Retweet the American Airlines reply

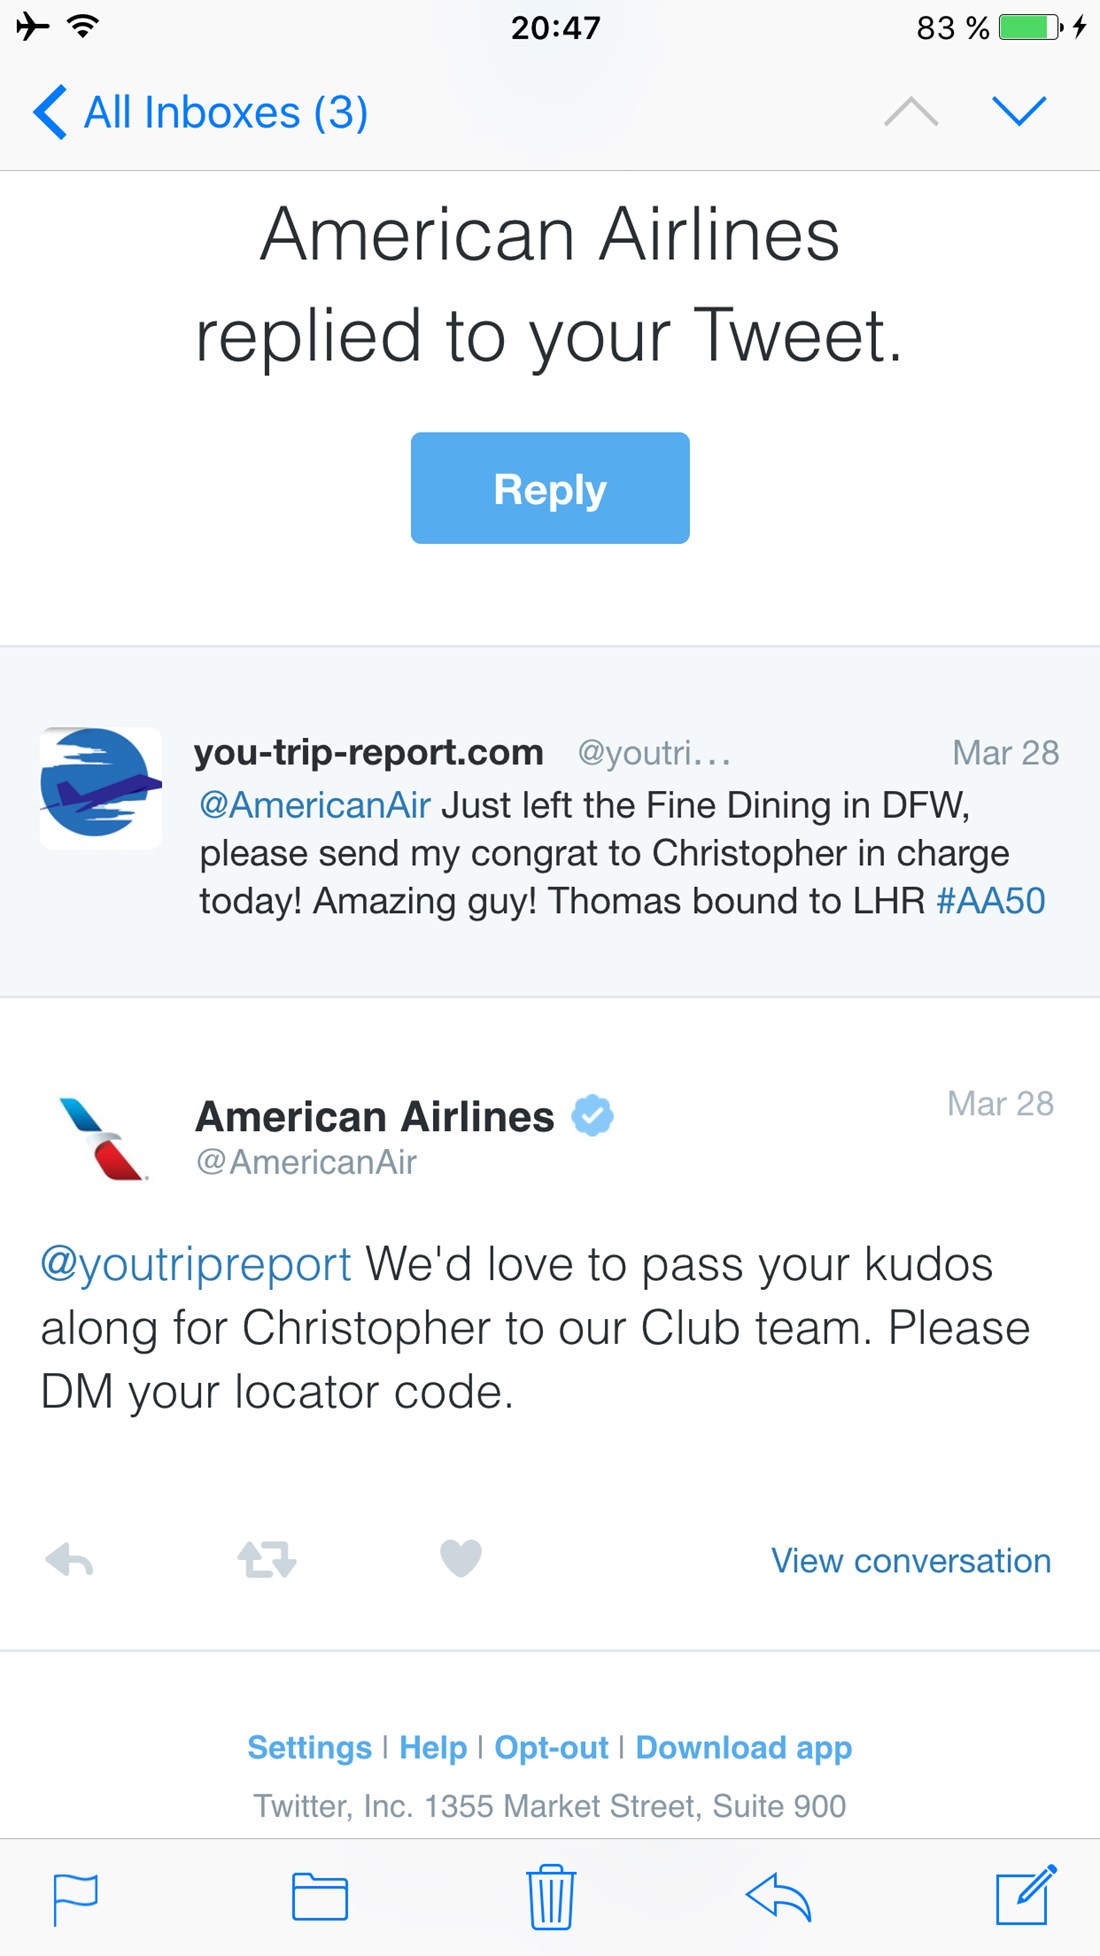click(266, 1559)
